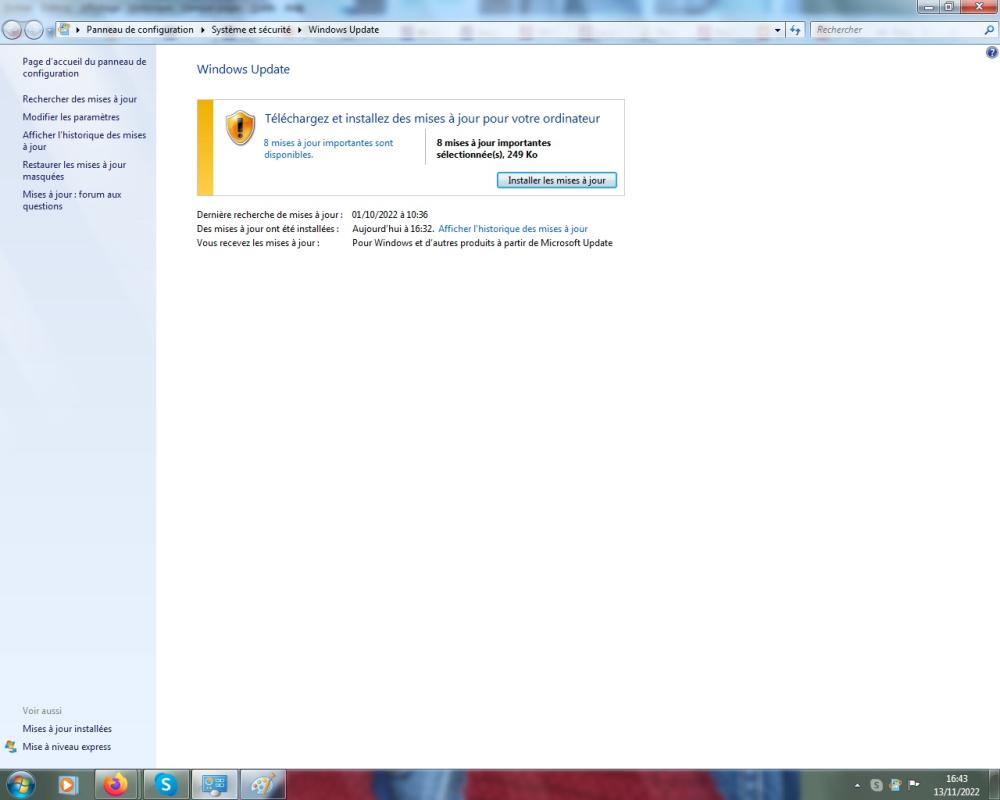1000x800 pixels.
Task: Show hidden tray icons arrow
Action: click(857, 785)
